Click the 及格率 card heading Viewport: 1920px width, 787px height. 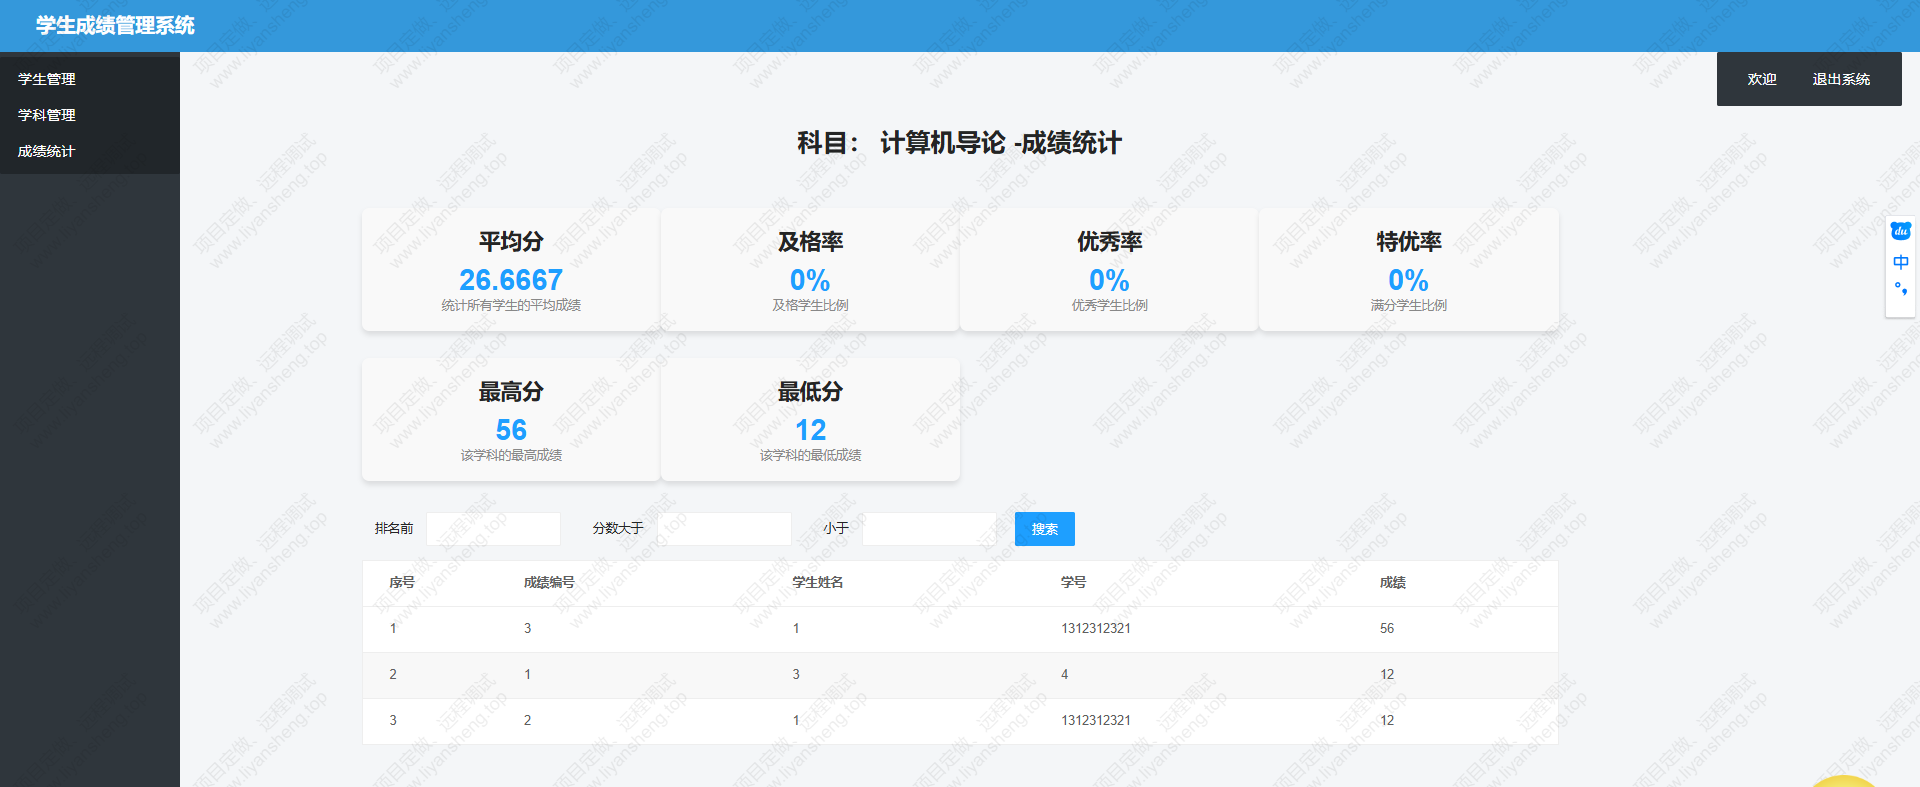[x=810, y=241]
